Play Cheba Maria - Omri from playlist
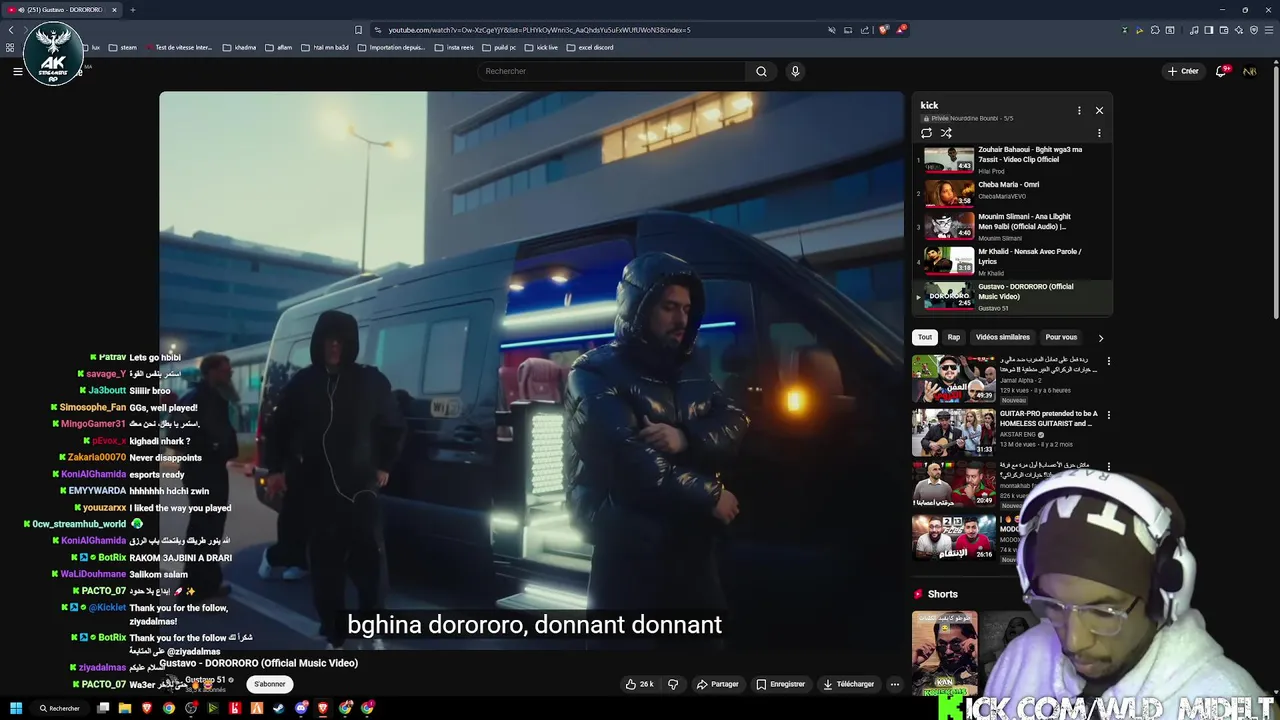Viewport: 1280px width, 720px height. tap(1011, 192)
